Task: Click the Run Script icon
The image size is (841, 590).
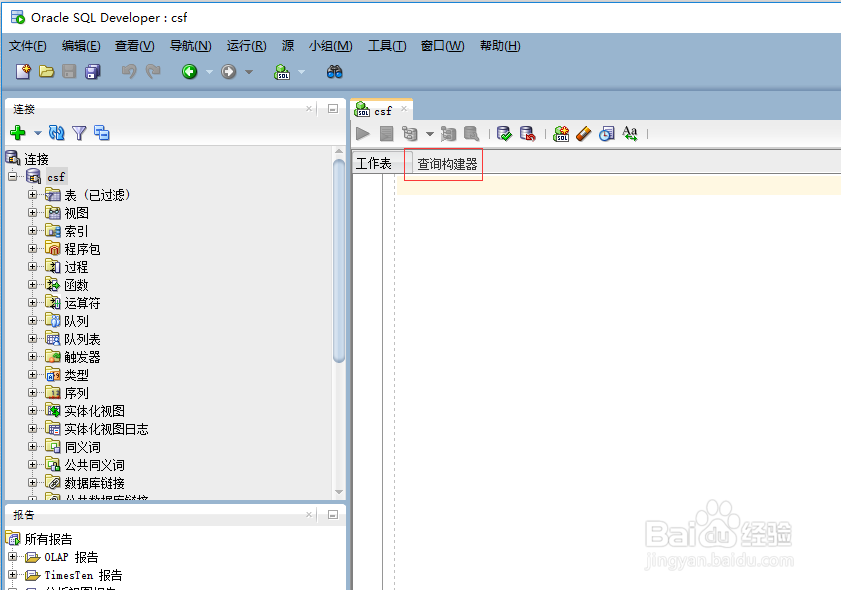Action: tap(386, 134)
